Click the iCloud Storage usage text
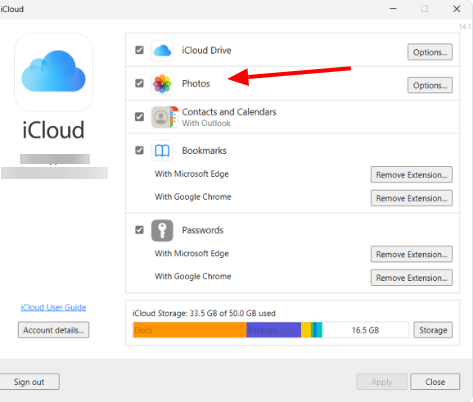Screen dimensions: 473x402 point(204,313)
